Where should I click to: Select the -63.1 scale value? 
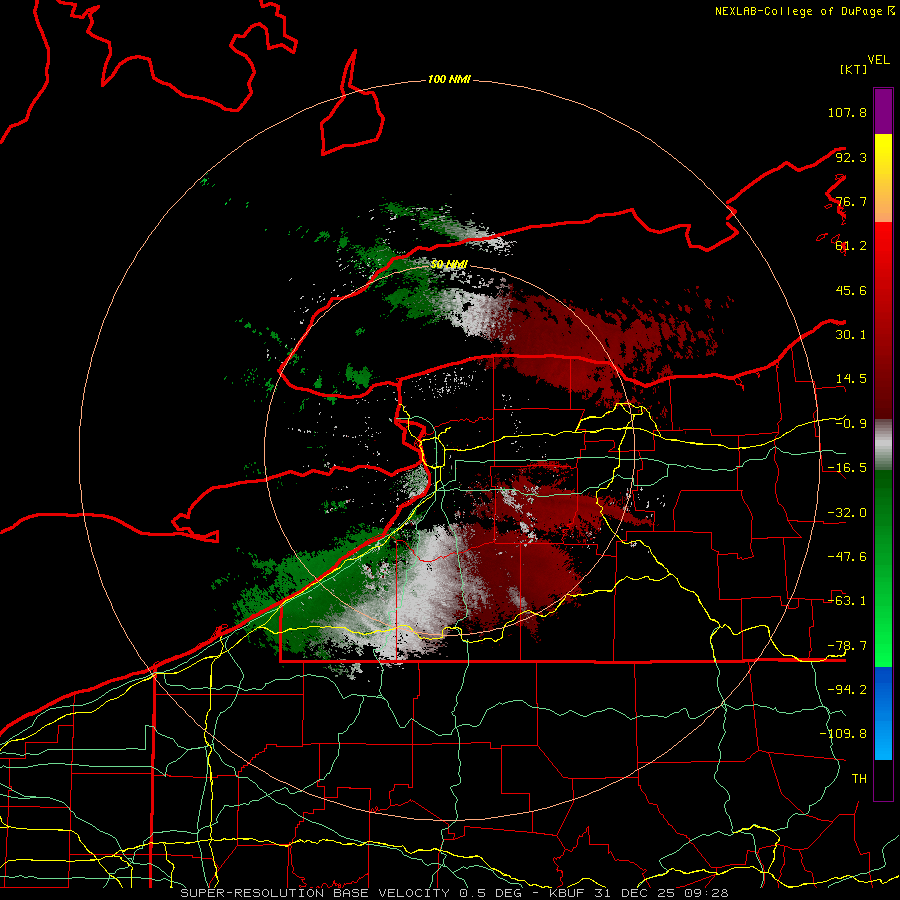click(847, 601)
